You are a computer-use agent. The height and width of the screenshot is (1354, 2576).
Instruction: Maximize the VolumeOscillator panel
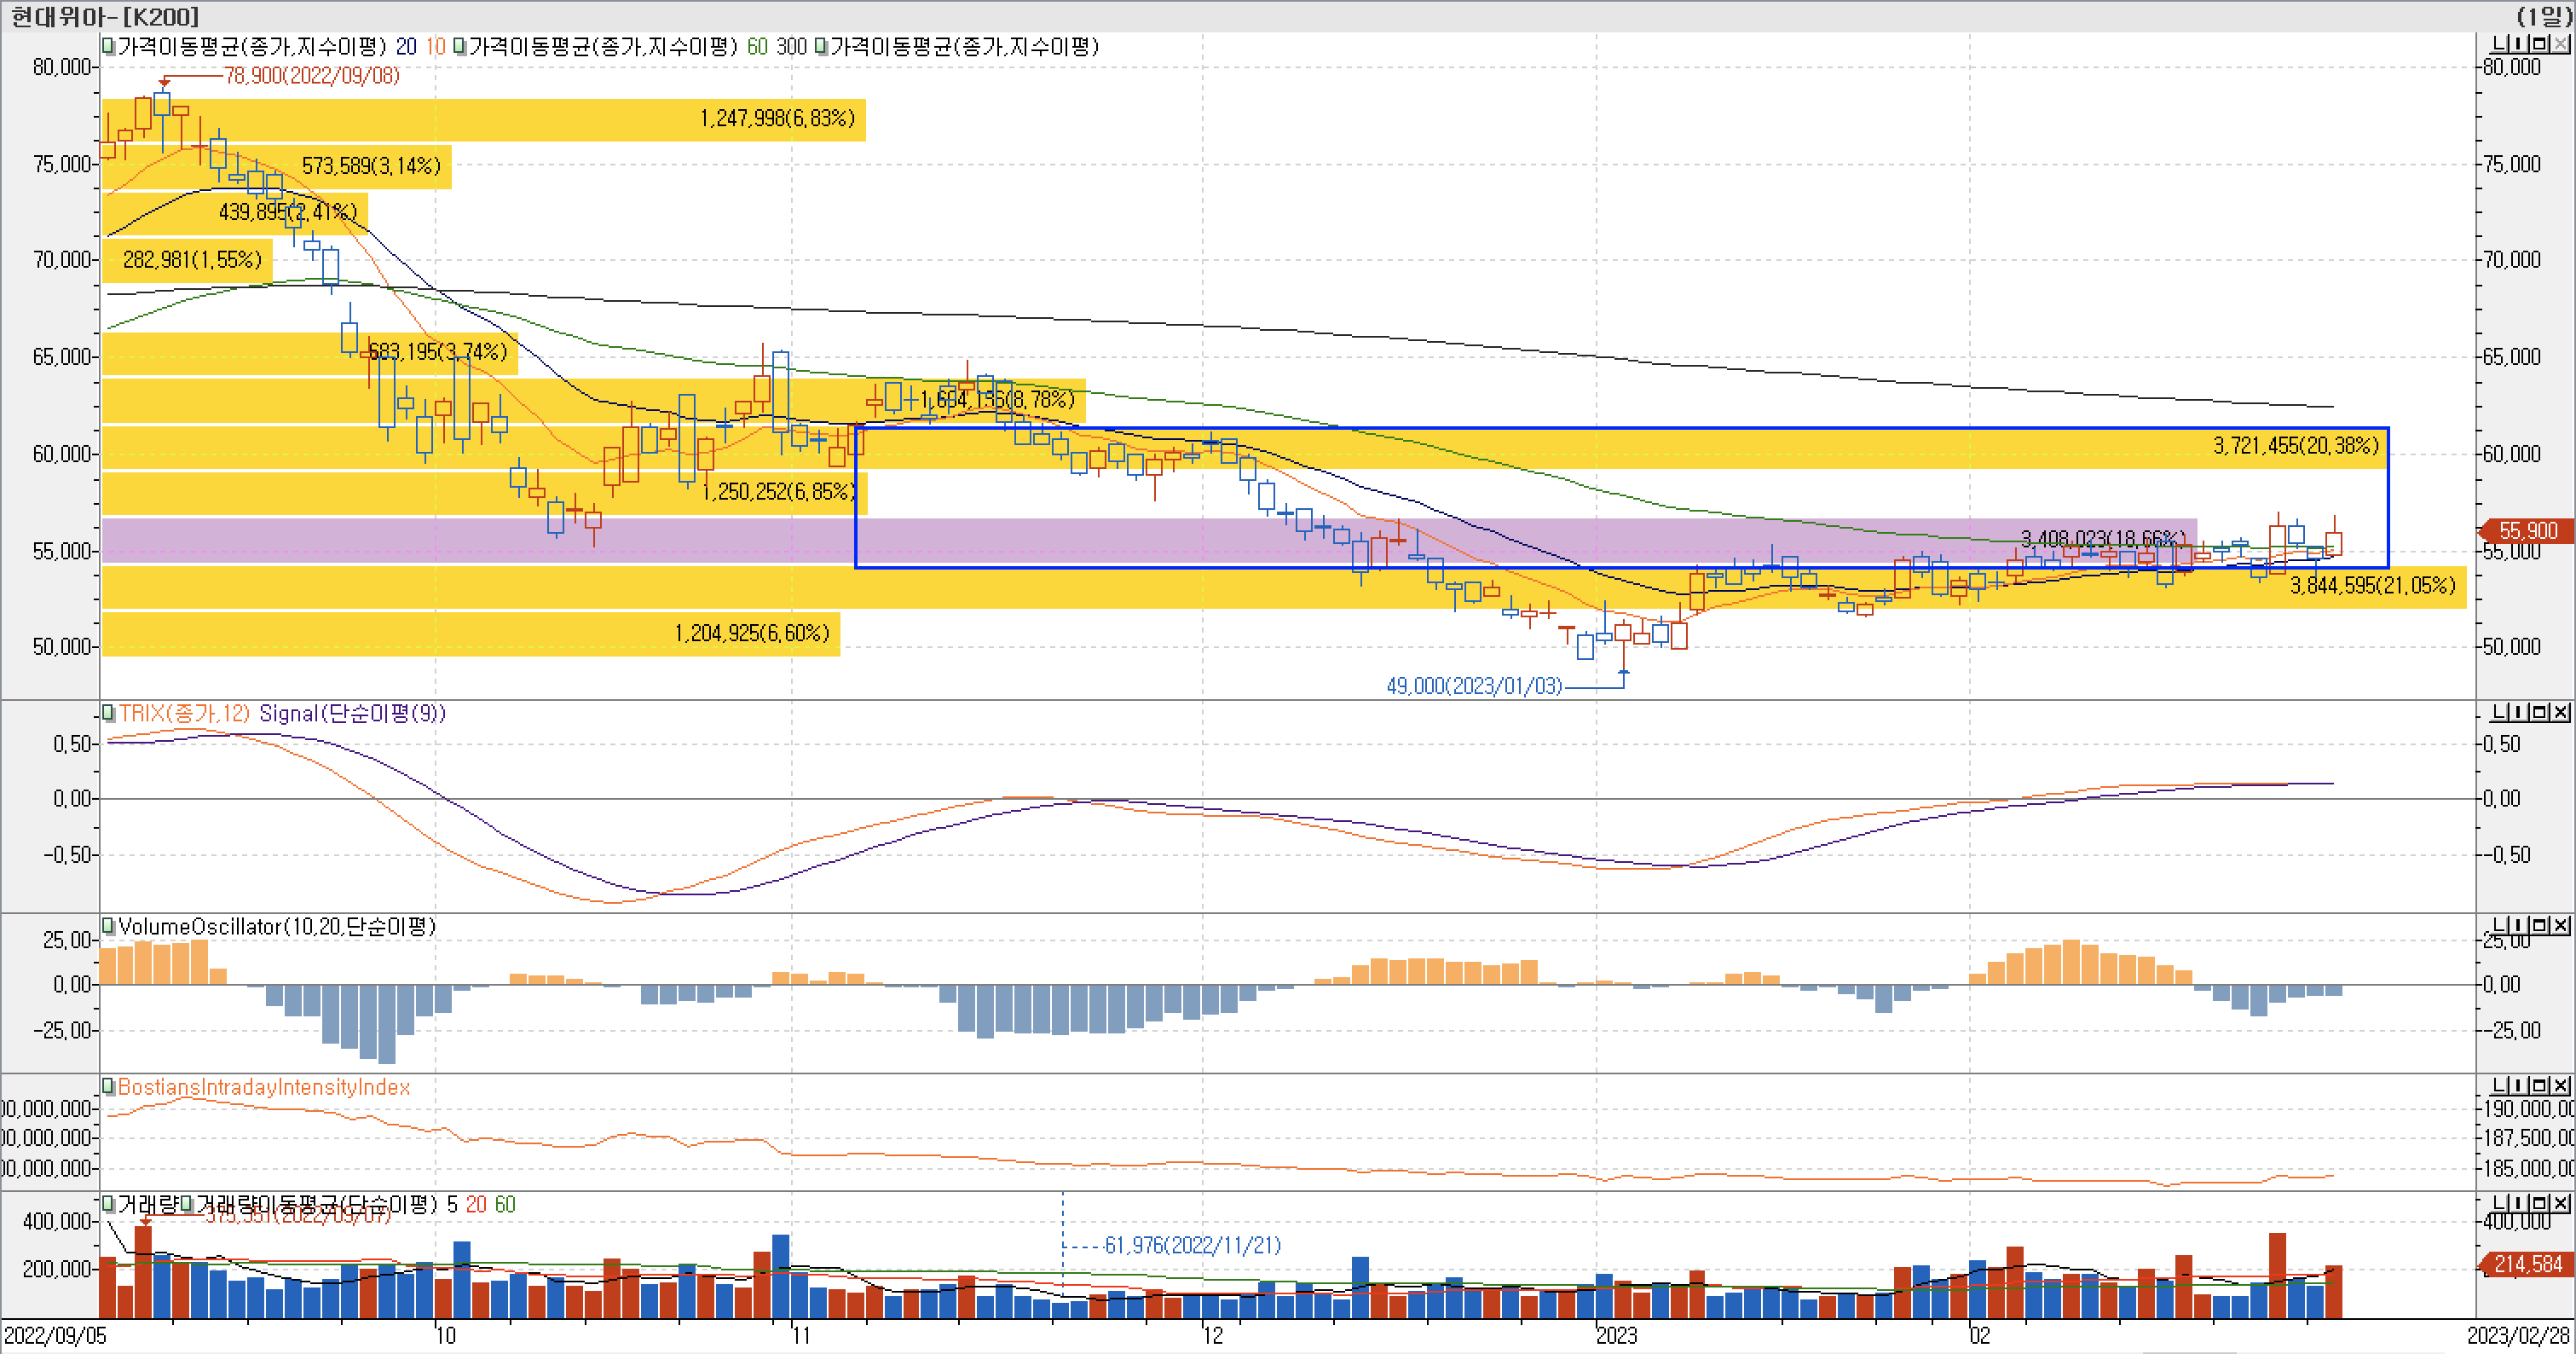click(2542, 925)
